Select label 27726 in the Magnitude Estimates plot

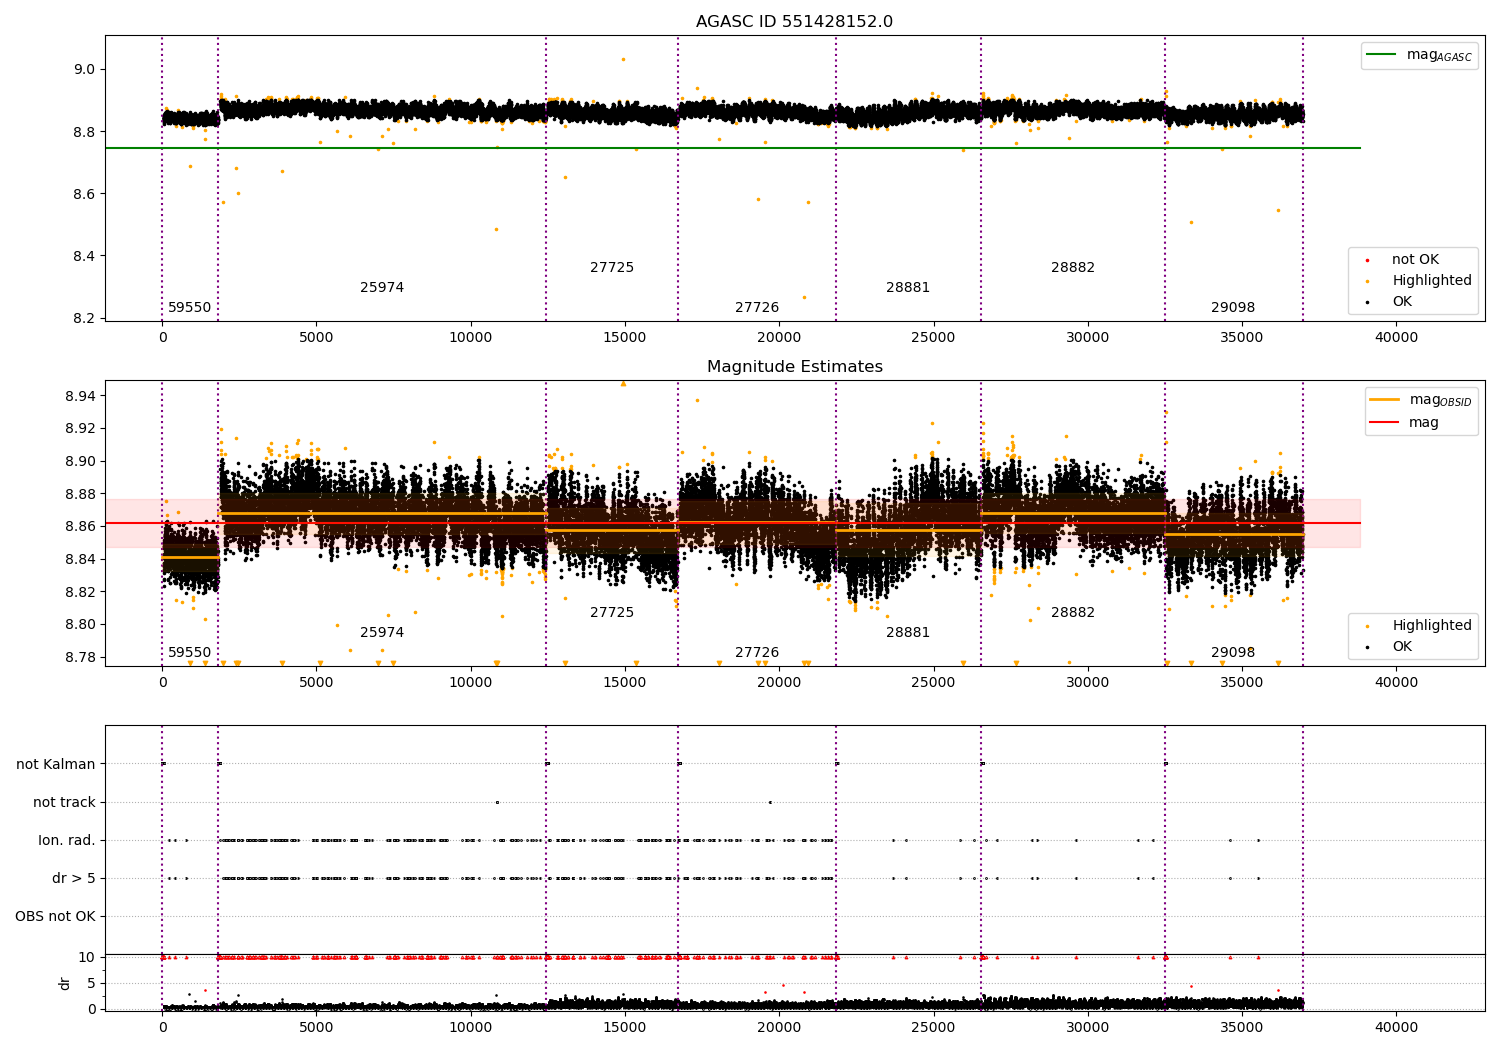click(x=757, y=653)
